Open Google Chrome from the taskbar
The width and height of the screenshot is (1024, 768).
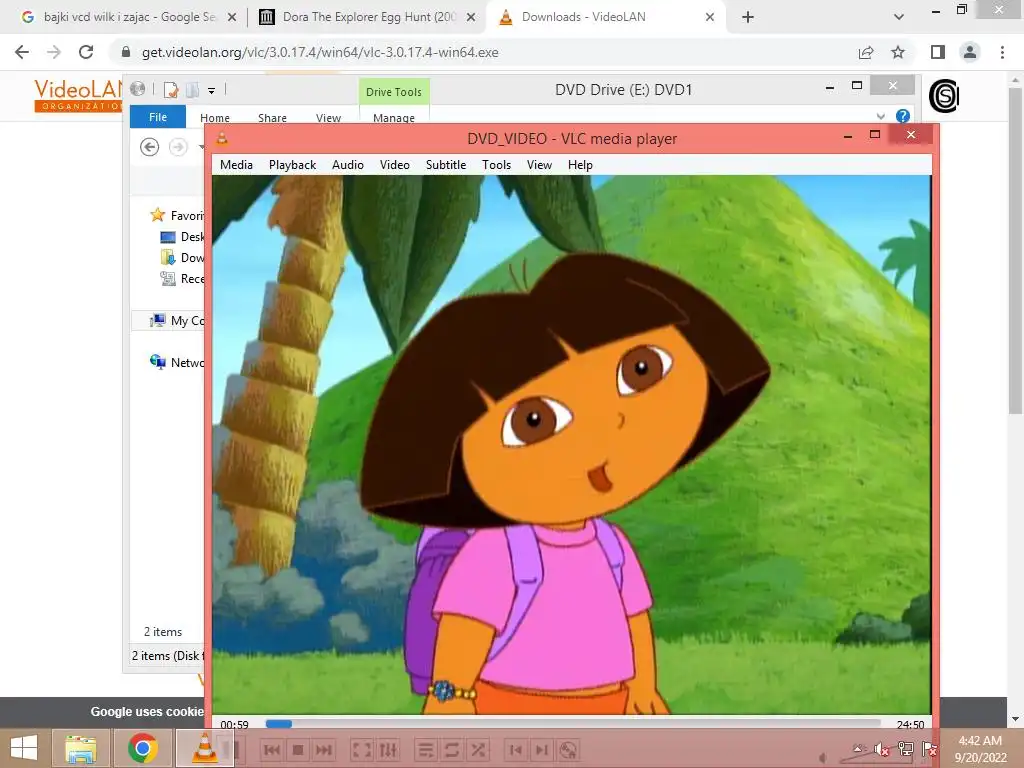point(143,748)
